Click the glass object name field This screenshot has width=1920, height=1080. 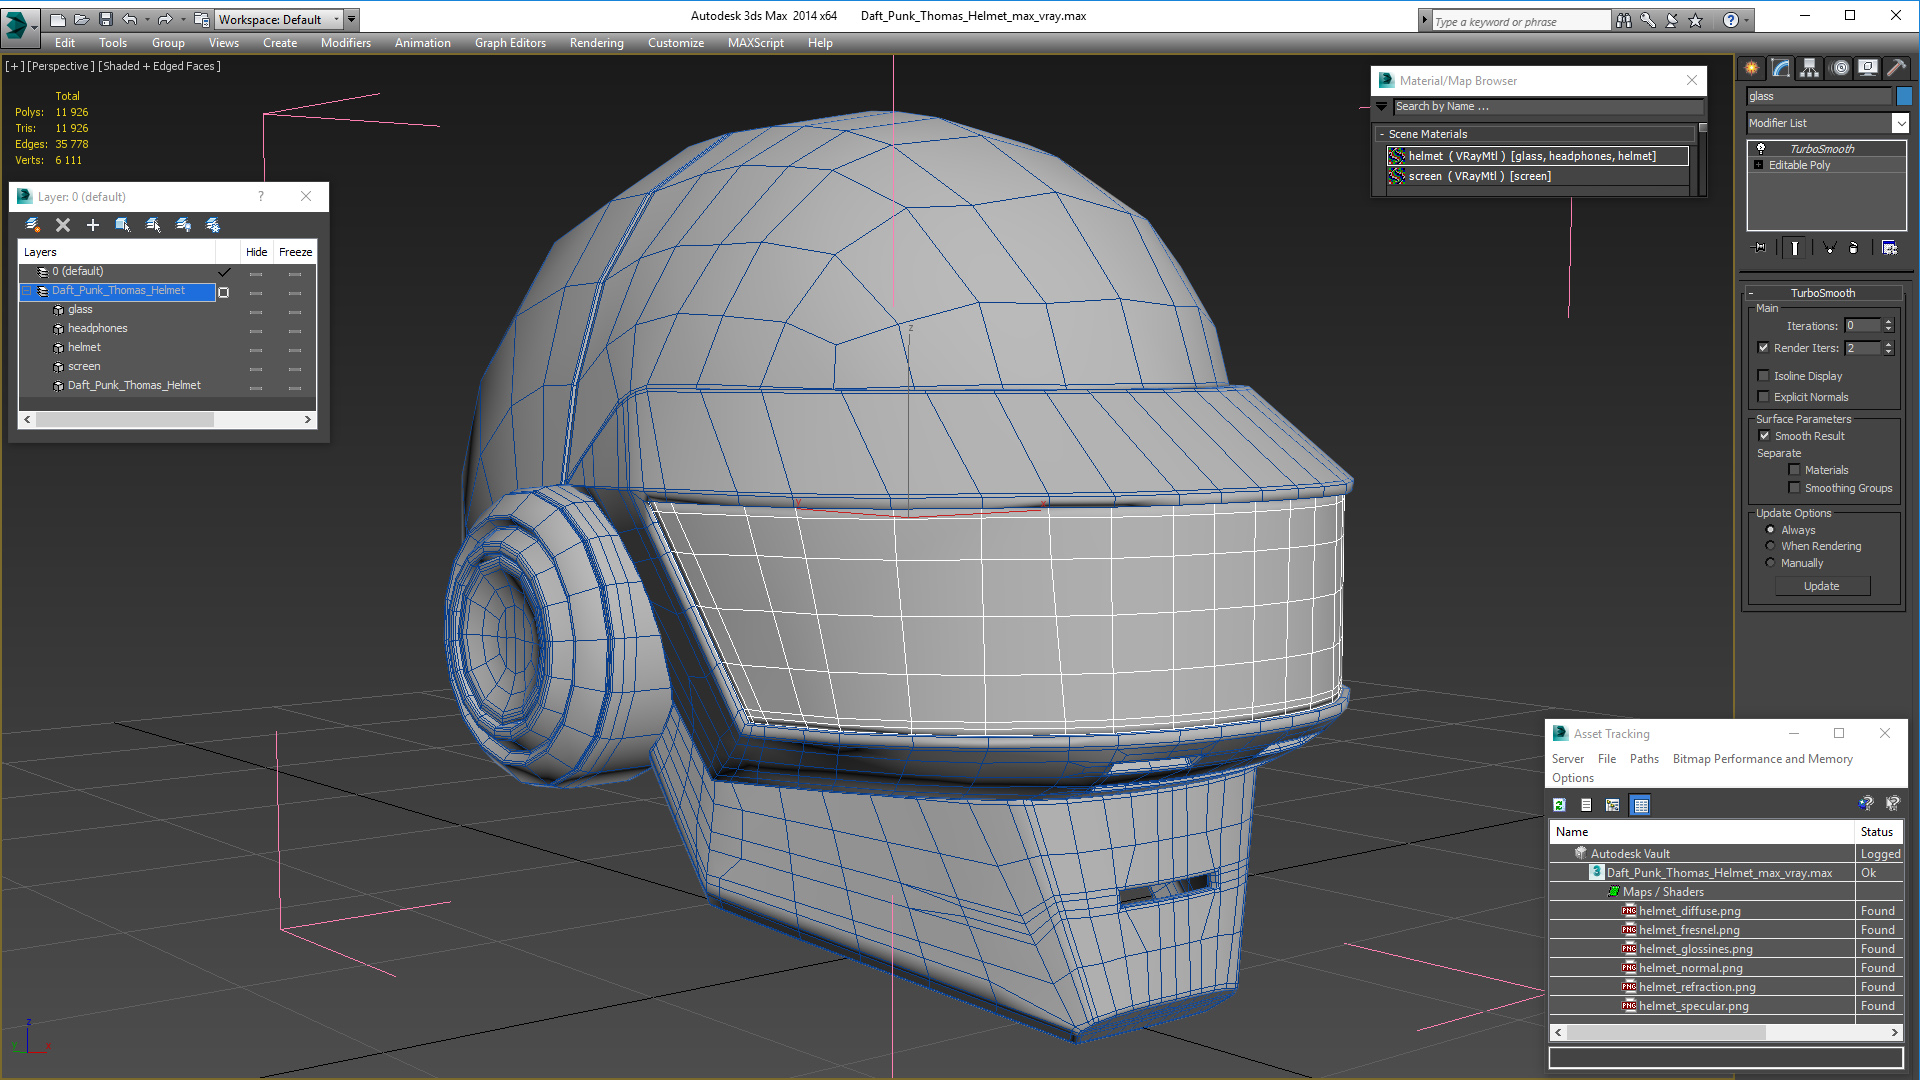[x=1819, y=96]
